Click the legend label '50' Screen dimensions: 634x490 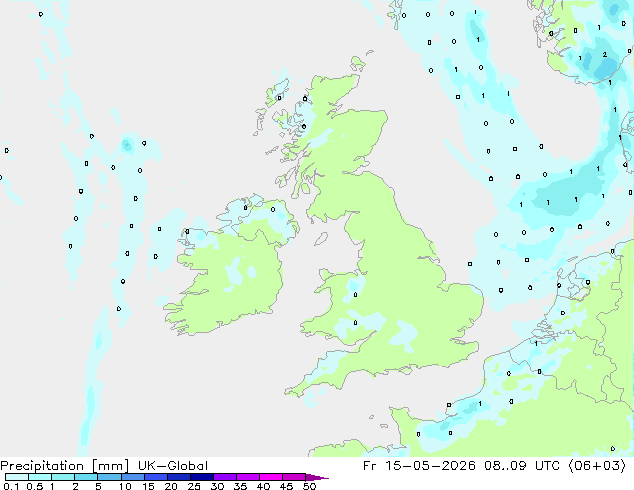310,486
